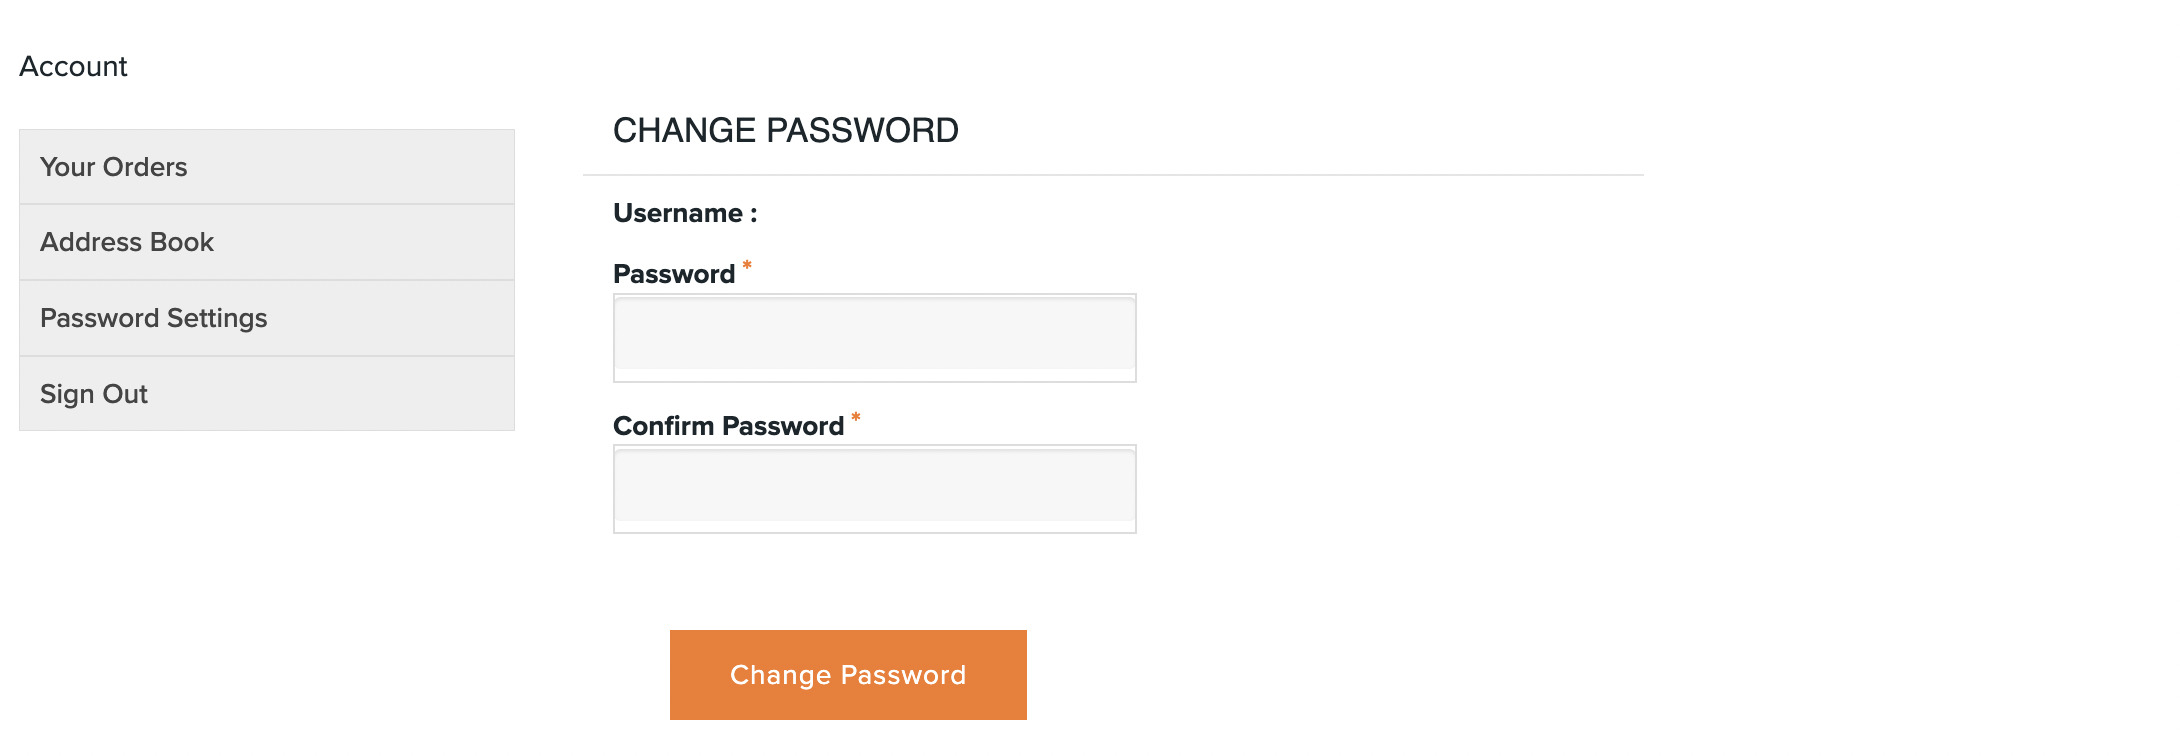Place cursor in new password box
This screenshot has width=2180, height=756.
point(874,337)
